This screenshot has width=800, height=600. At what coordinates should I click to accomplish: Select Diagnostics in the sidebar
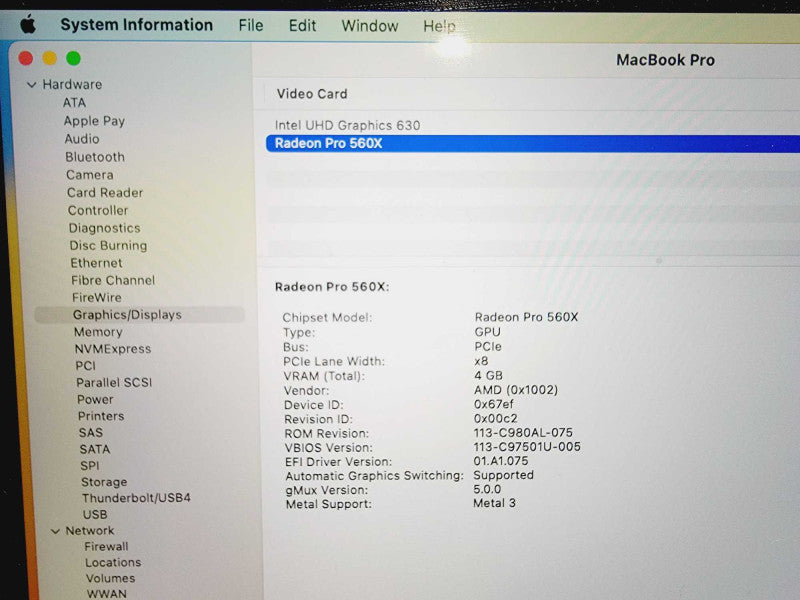(105, 228)
